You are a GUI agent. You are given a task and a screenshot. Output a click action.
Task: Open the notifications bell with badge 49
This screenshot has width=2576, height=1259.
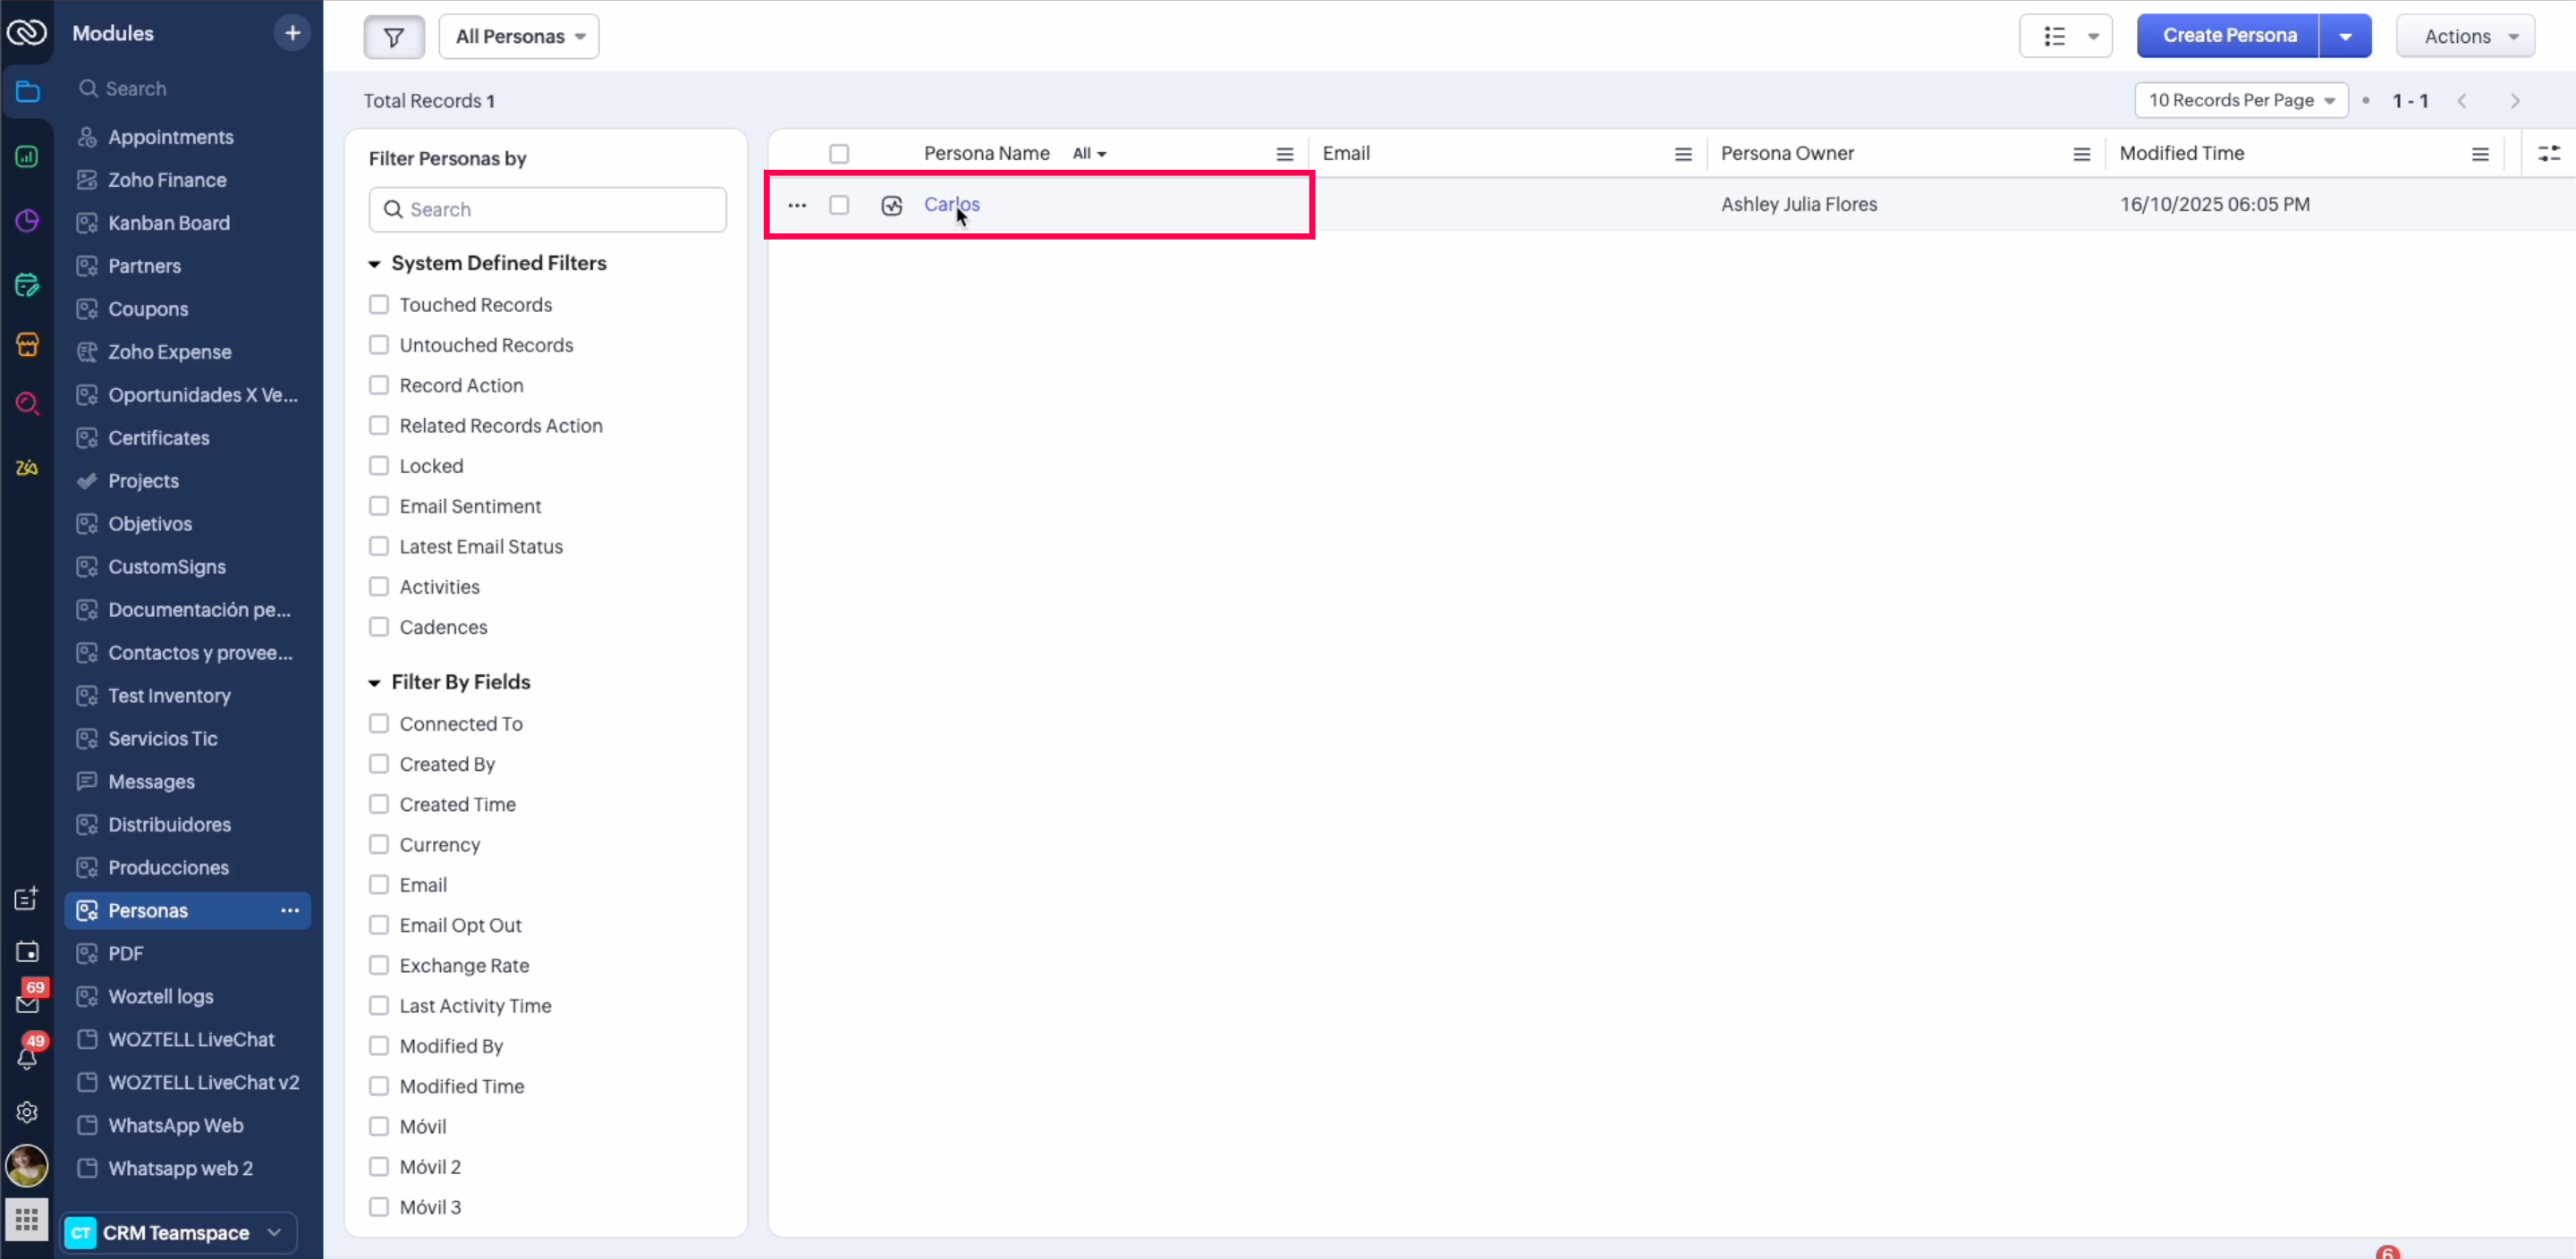tap(27, 1058)
